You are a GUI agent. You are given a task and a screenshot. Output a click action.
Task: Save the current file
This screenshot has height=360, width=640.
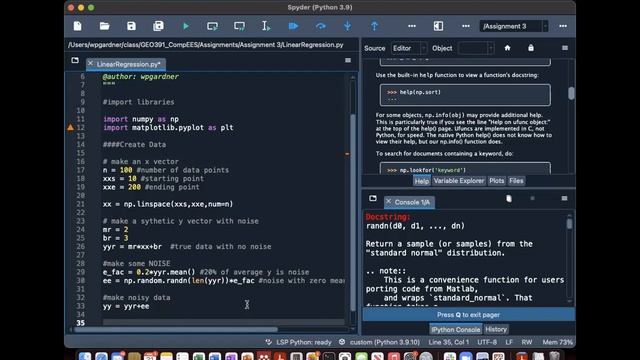pyautogui.click(x=131, y=26)
